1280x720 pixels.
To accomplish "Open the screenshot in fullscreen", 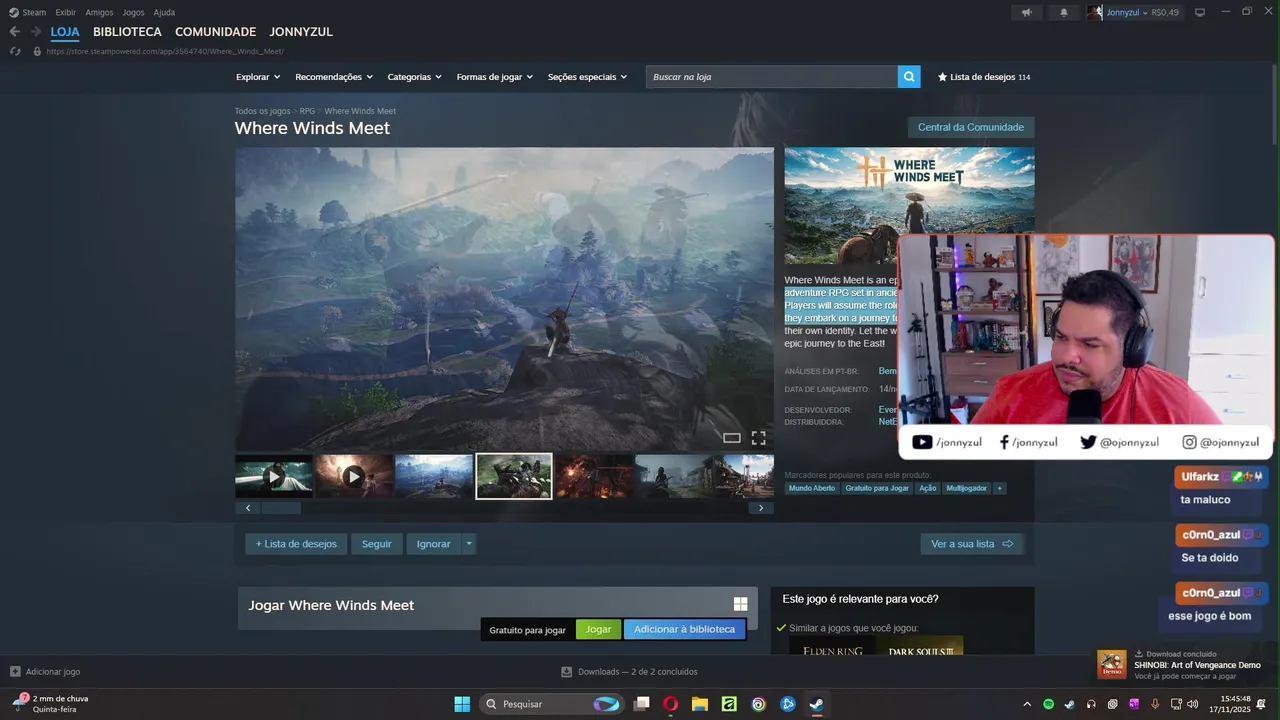I will pos(759,438).
